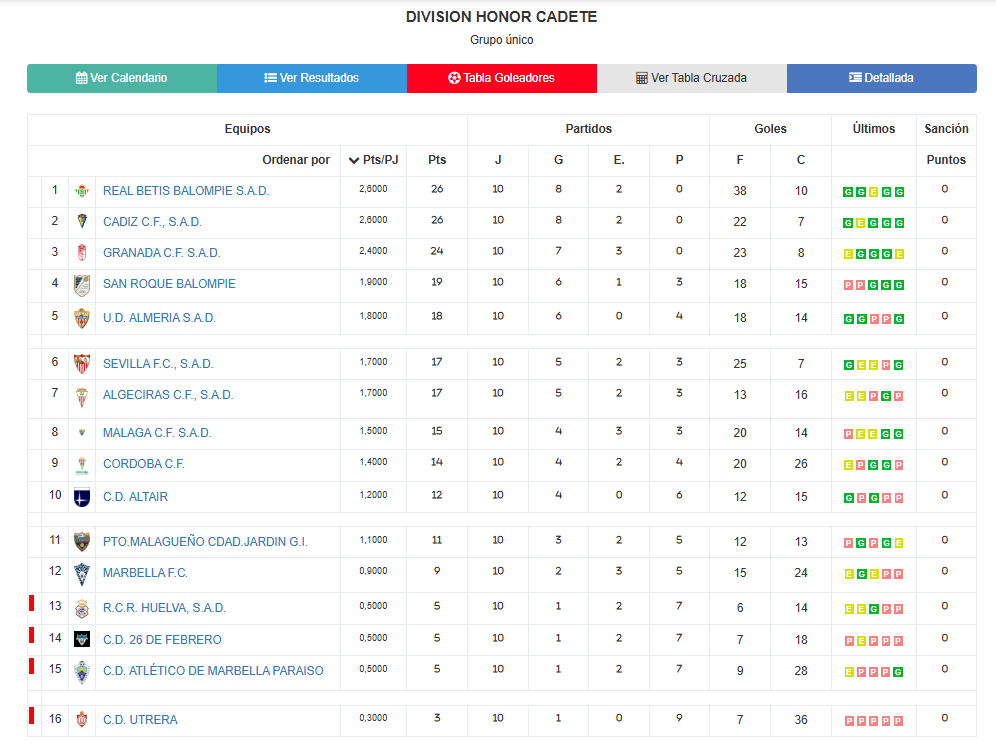Sort table by J column header
The image size is (996, 749).
point(498,160)
